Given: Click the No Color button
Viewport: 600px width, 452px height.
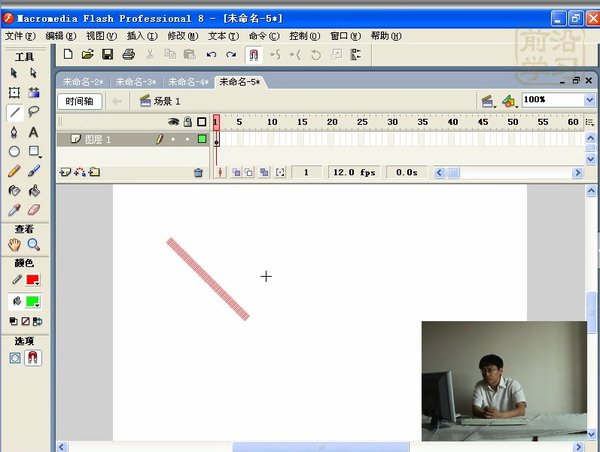Looking at the screenshot, I should coord(25,321).
